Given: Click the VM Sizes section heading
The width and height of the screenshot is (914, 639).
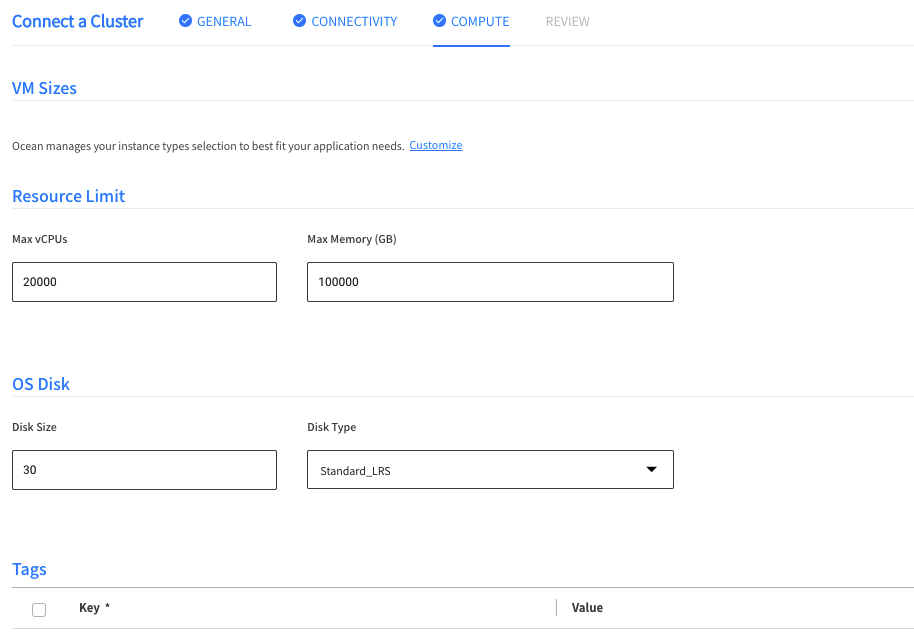Looking at the screenshot, I should coord(44,88).
